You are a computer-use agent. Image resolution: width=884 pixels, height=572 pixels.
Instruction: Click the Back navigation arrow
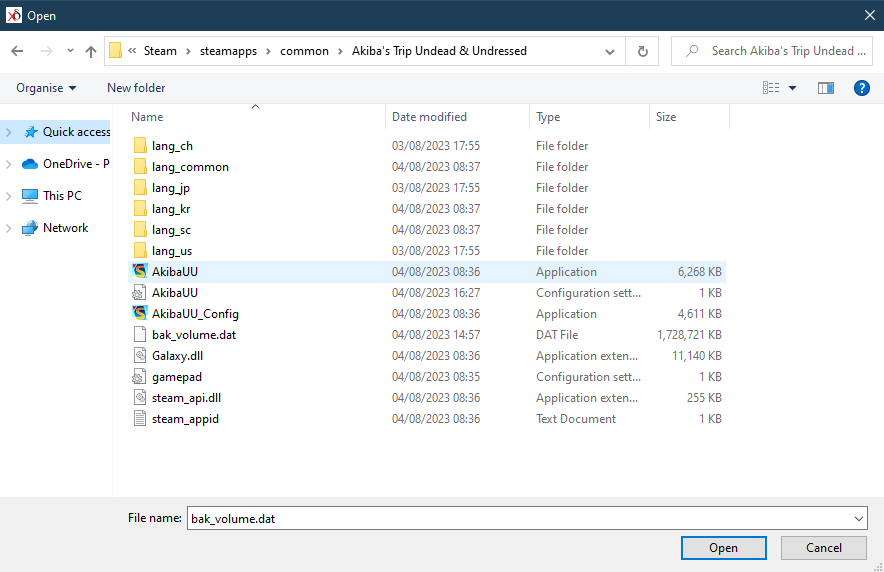coord(17,51)
